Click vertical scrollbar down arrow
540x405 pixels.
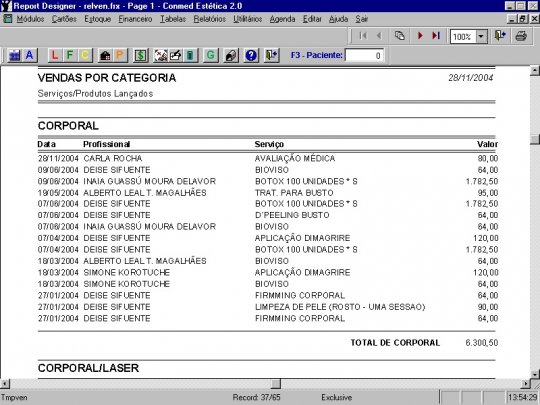pyautogui.click(x=534, y=374)
